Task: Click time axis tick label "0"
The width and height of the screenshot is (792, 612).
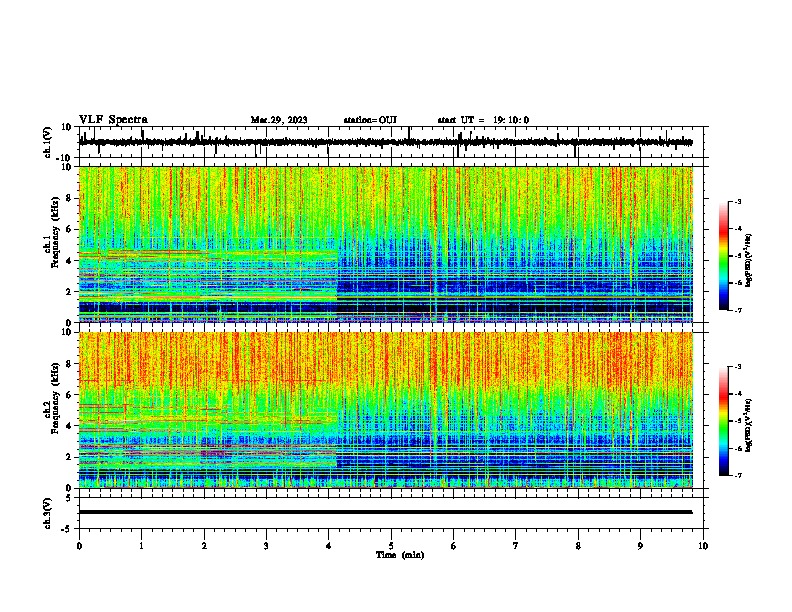Action: tap(79, 546)
